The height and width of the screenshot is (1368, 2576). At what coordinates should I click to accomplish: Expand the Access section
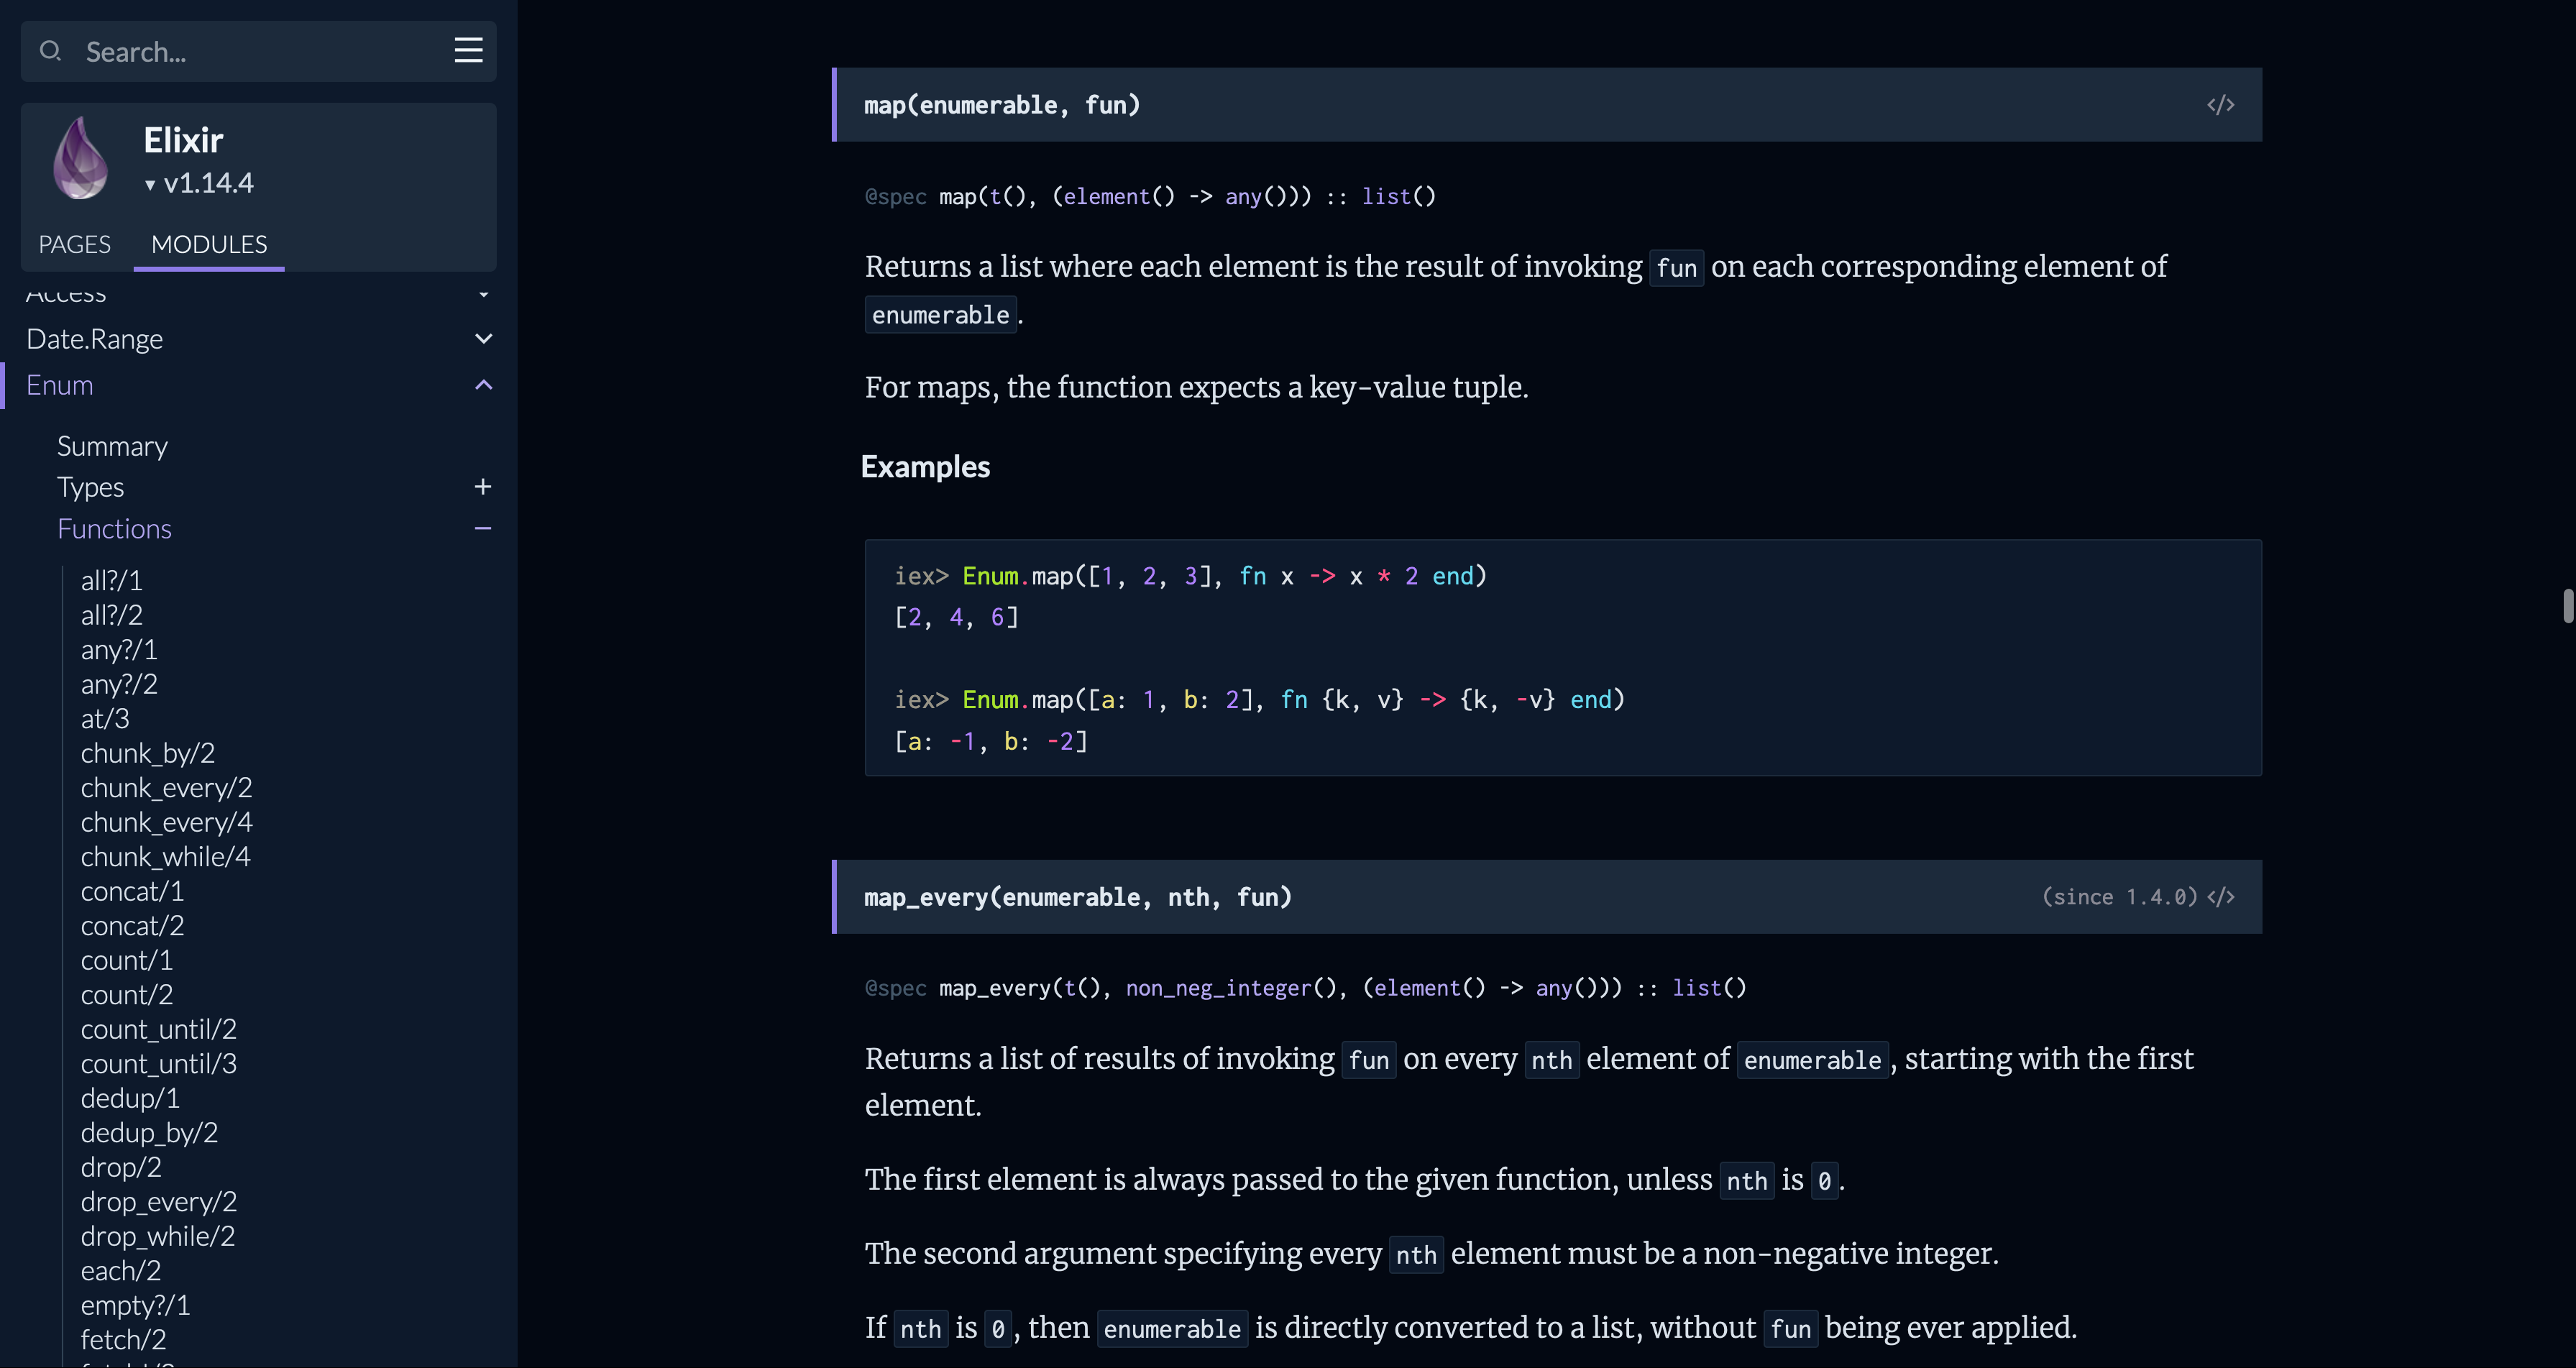tap(484, 291)
